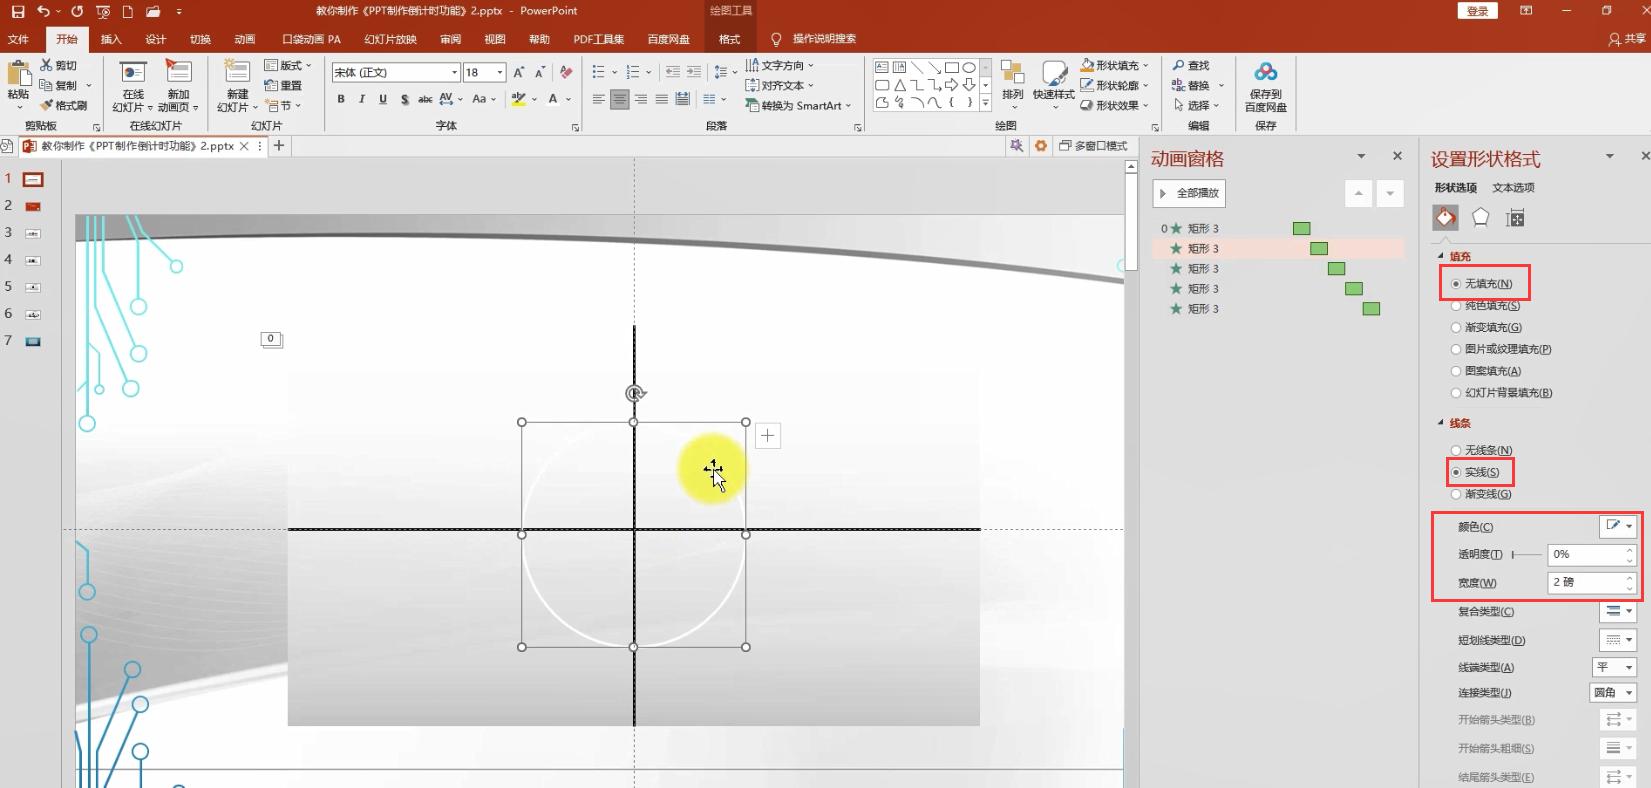The image size is (1651, 788).
Task: Select the 渐变填充 radio option
Action: [x=1456, y=328]
